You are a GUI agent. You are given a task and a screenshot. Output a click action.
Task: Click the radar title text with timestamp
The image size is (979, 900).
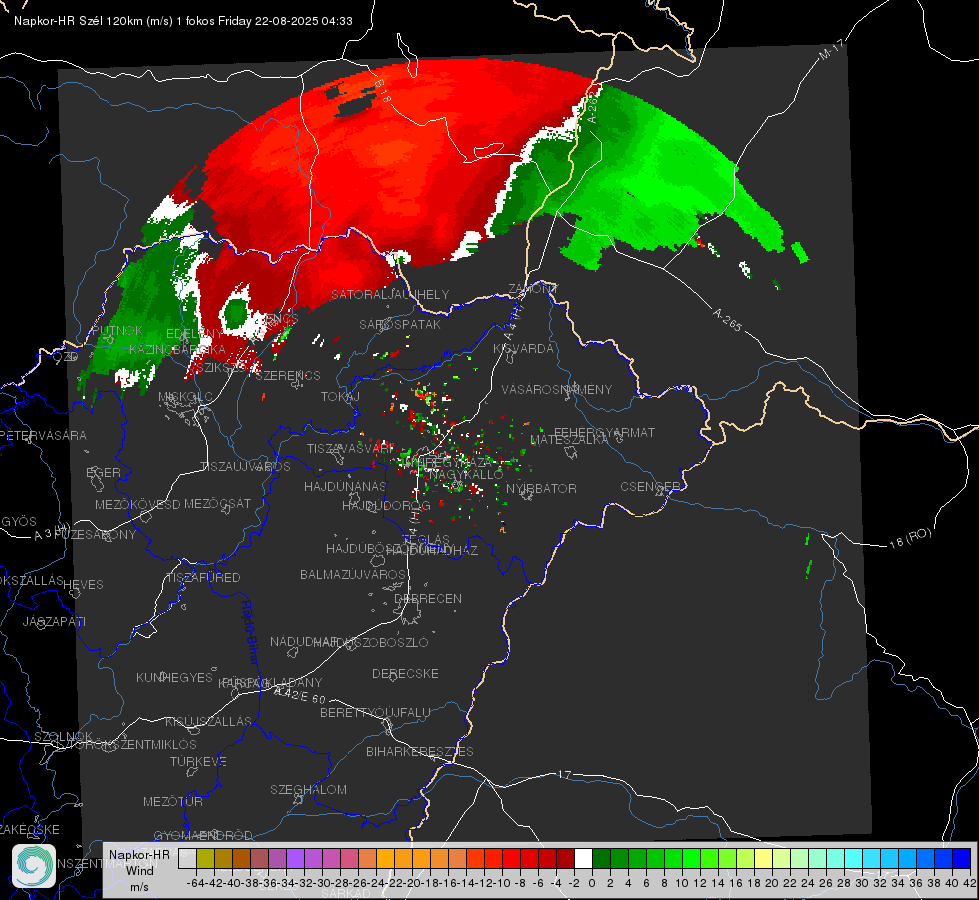pos(183,21)
